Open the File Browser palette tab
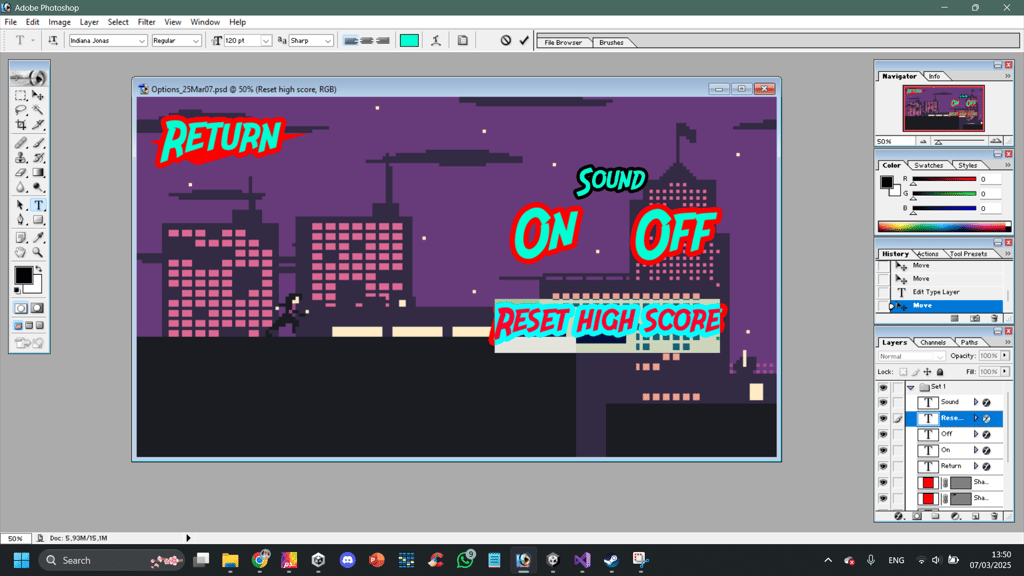This screenshot has height=576, width=1024. 563,42
